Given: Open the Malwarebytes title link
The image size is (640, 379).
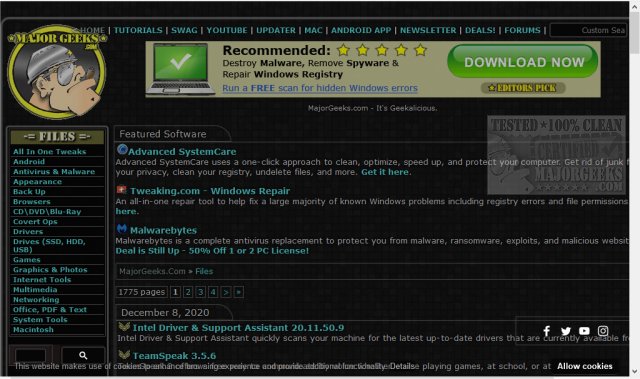Looking at the screenshot, I should pyautogui.click(x=163, y=230).
